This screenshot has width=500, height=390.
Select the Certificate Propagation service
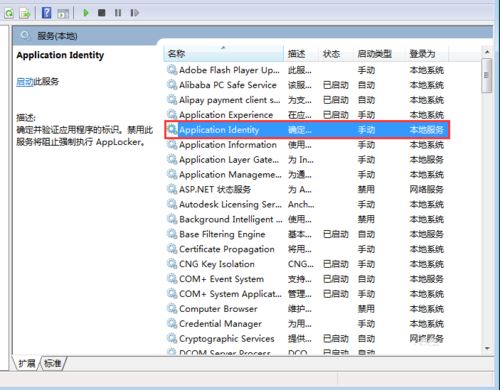307,249
